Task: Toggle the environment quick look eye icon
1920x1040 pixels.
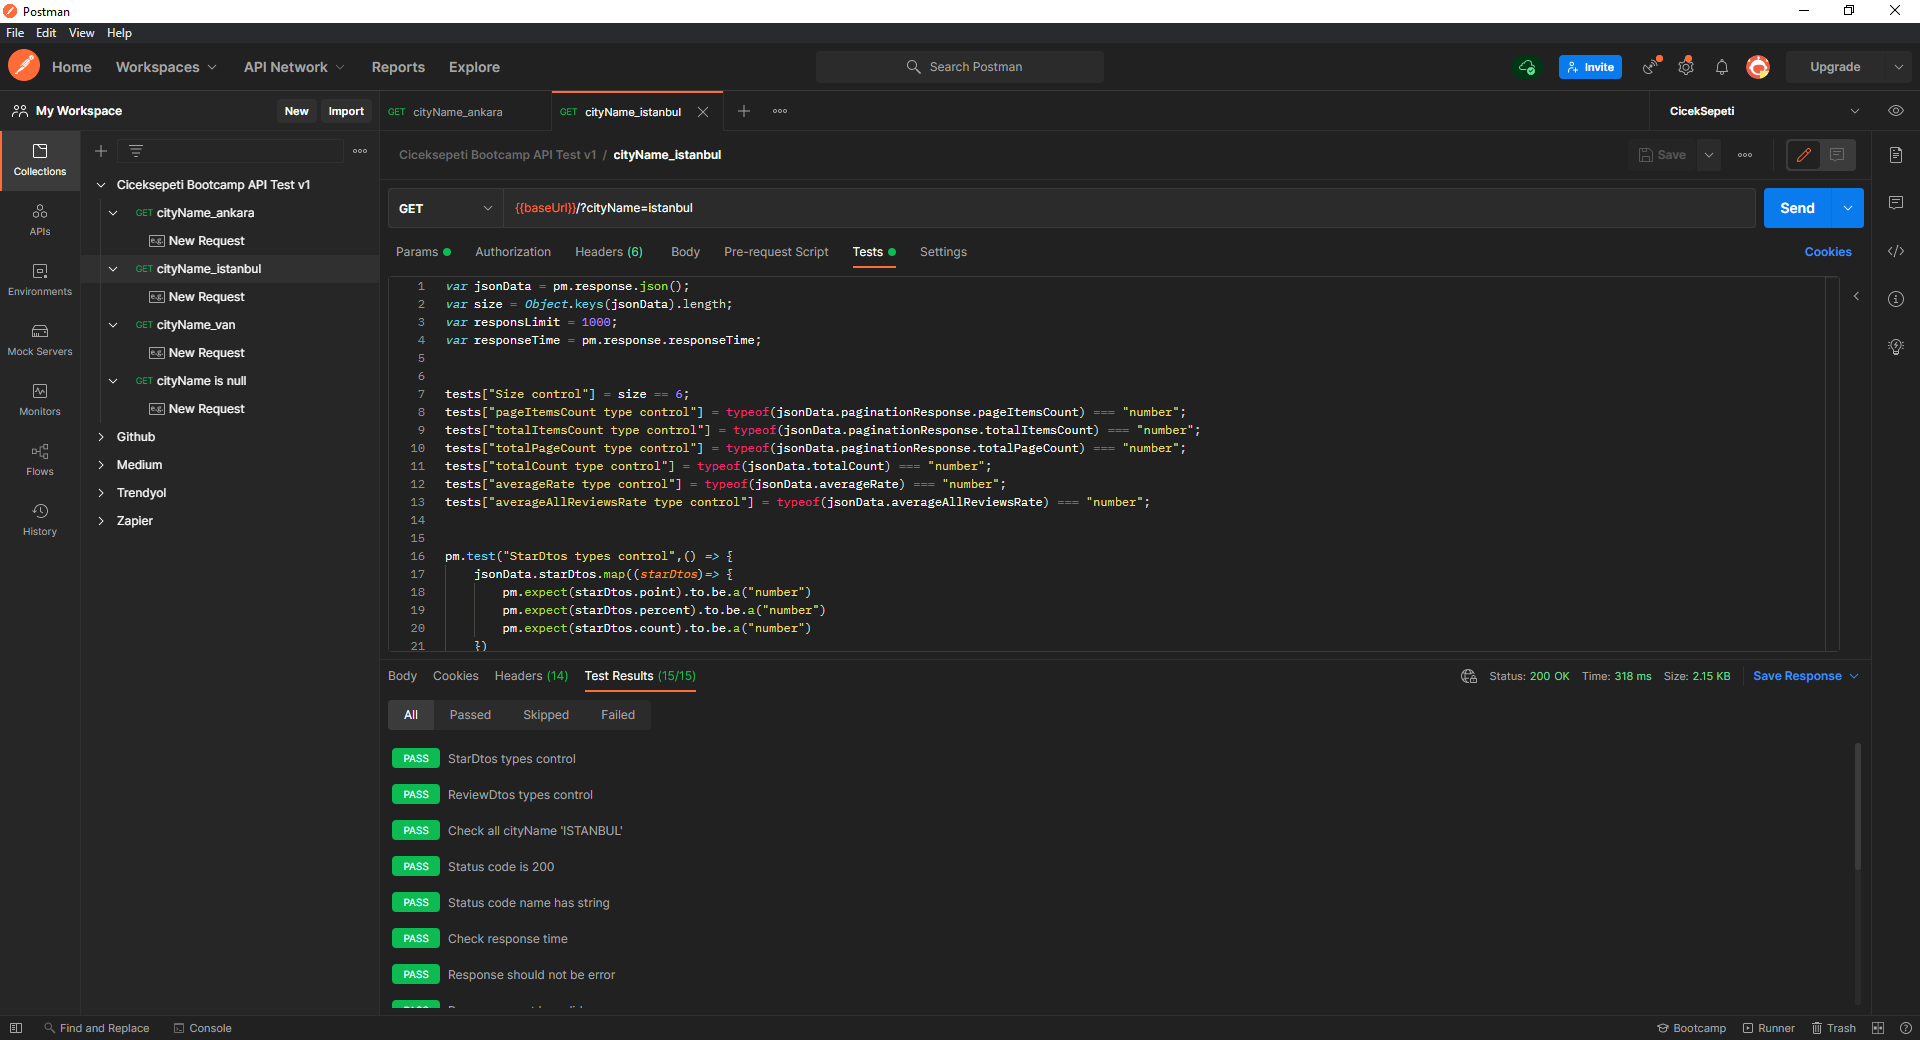Action: click(x=1896, y=110)
